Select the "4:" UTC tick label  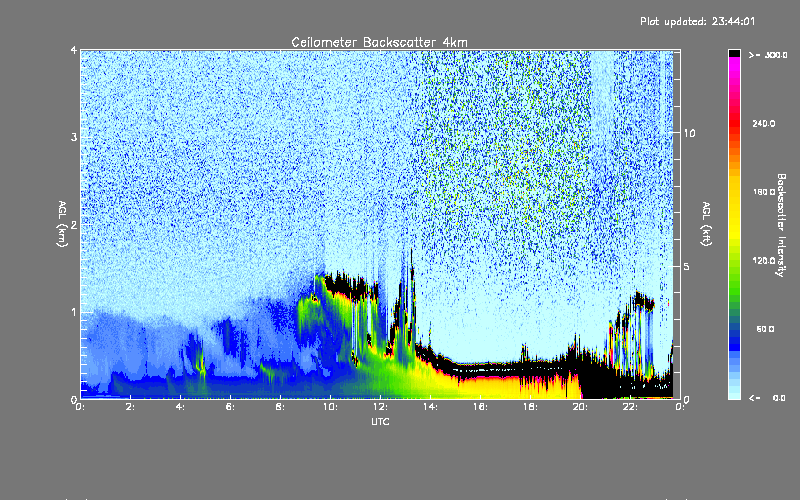click(x=180, y=407)
